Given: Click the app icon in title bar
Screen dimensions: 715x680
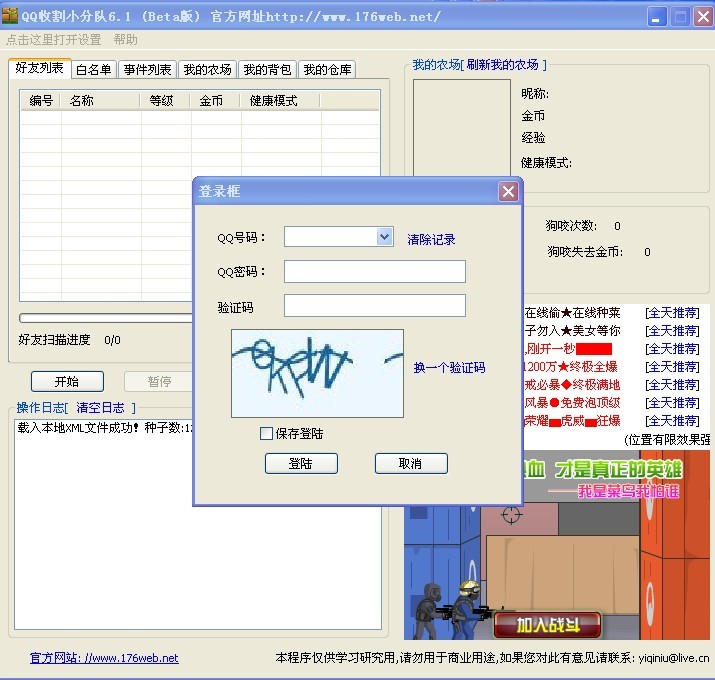Looking at the screenshot, I should pos(11,17).
